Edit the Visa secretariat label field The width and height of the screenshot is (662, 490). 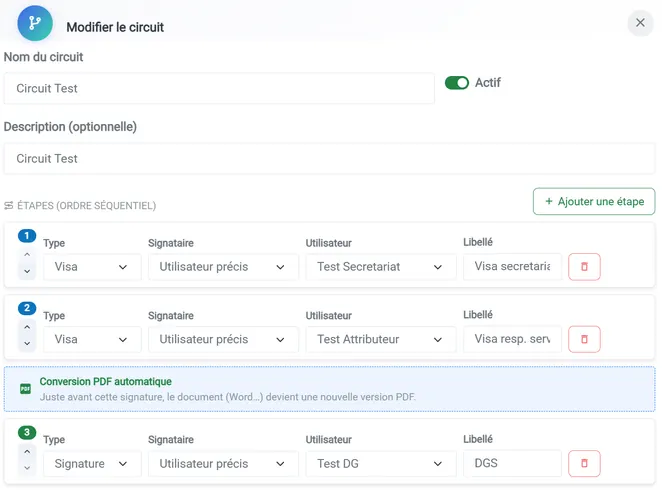tap(513, 266)
